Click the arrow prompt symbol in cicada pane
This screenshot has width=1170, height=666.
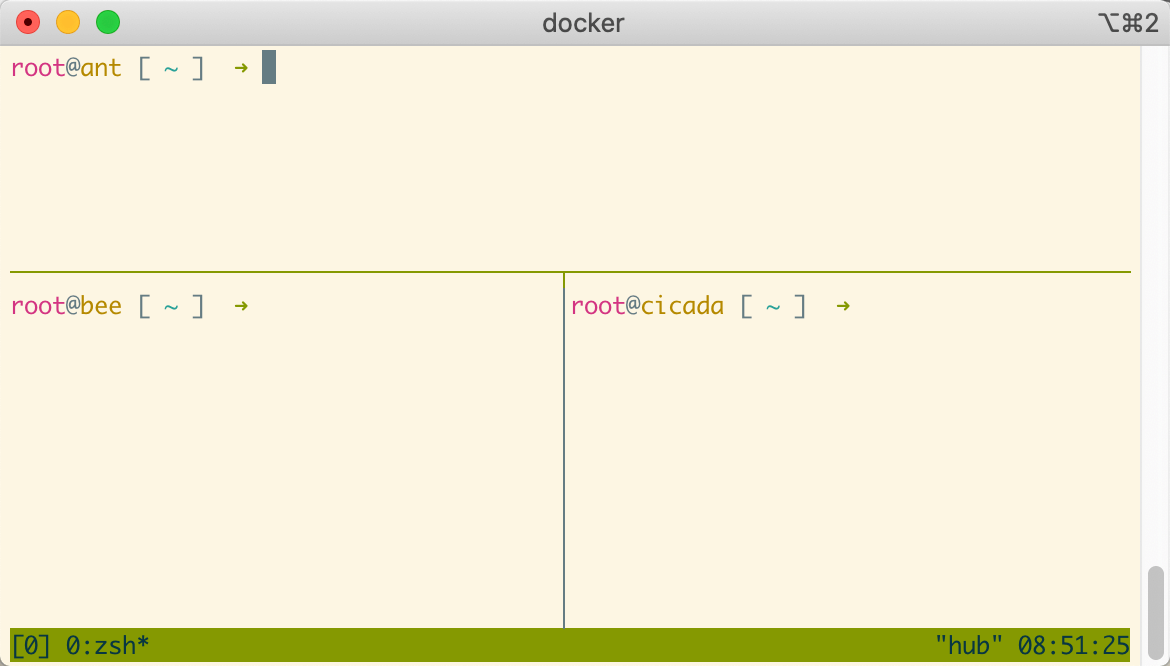tap(843, 306)
